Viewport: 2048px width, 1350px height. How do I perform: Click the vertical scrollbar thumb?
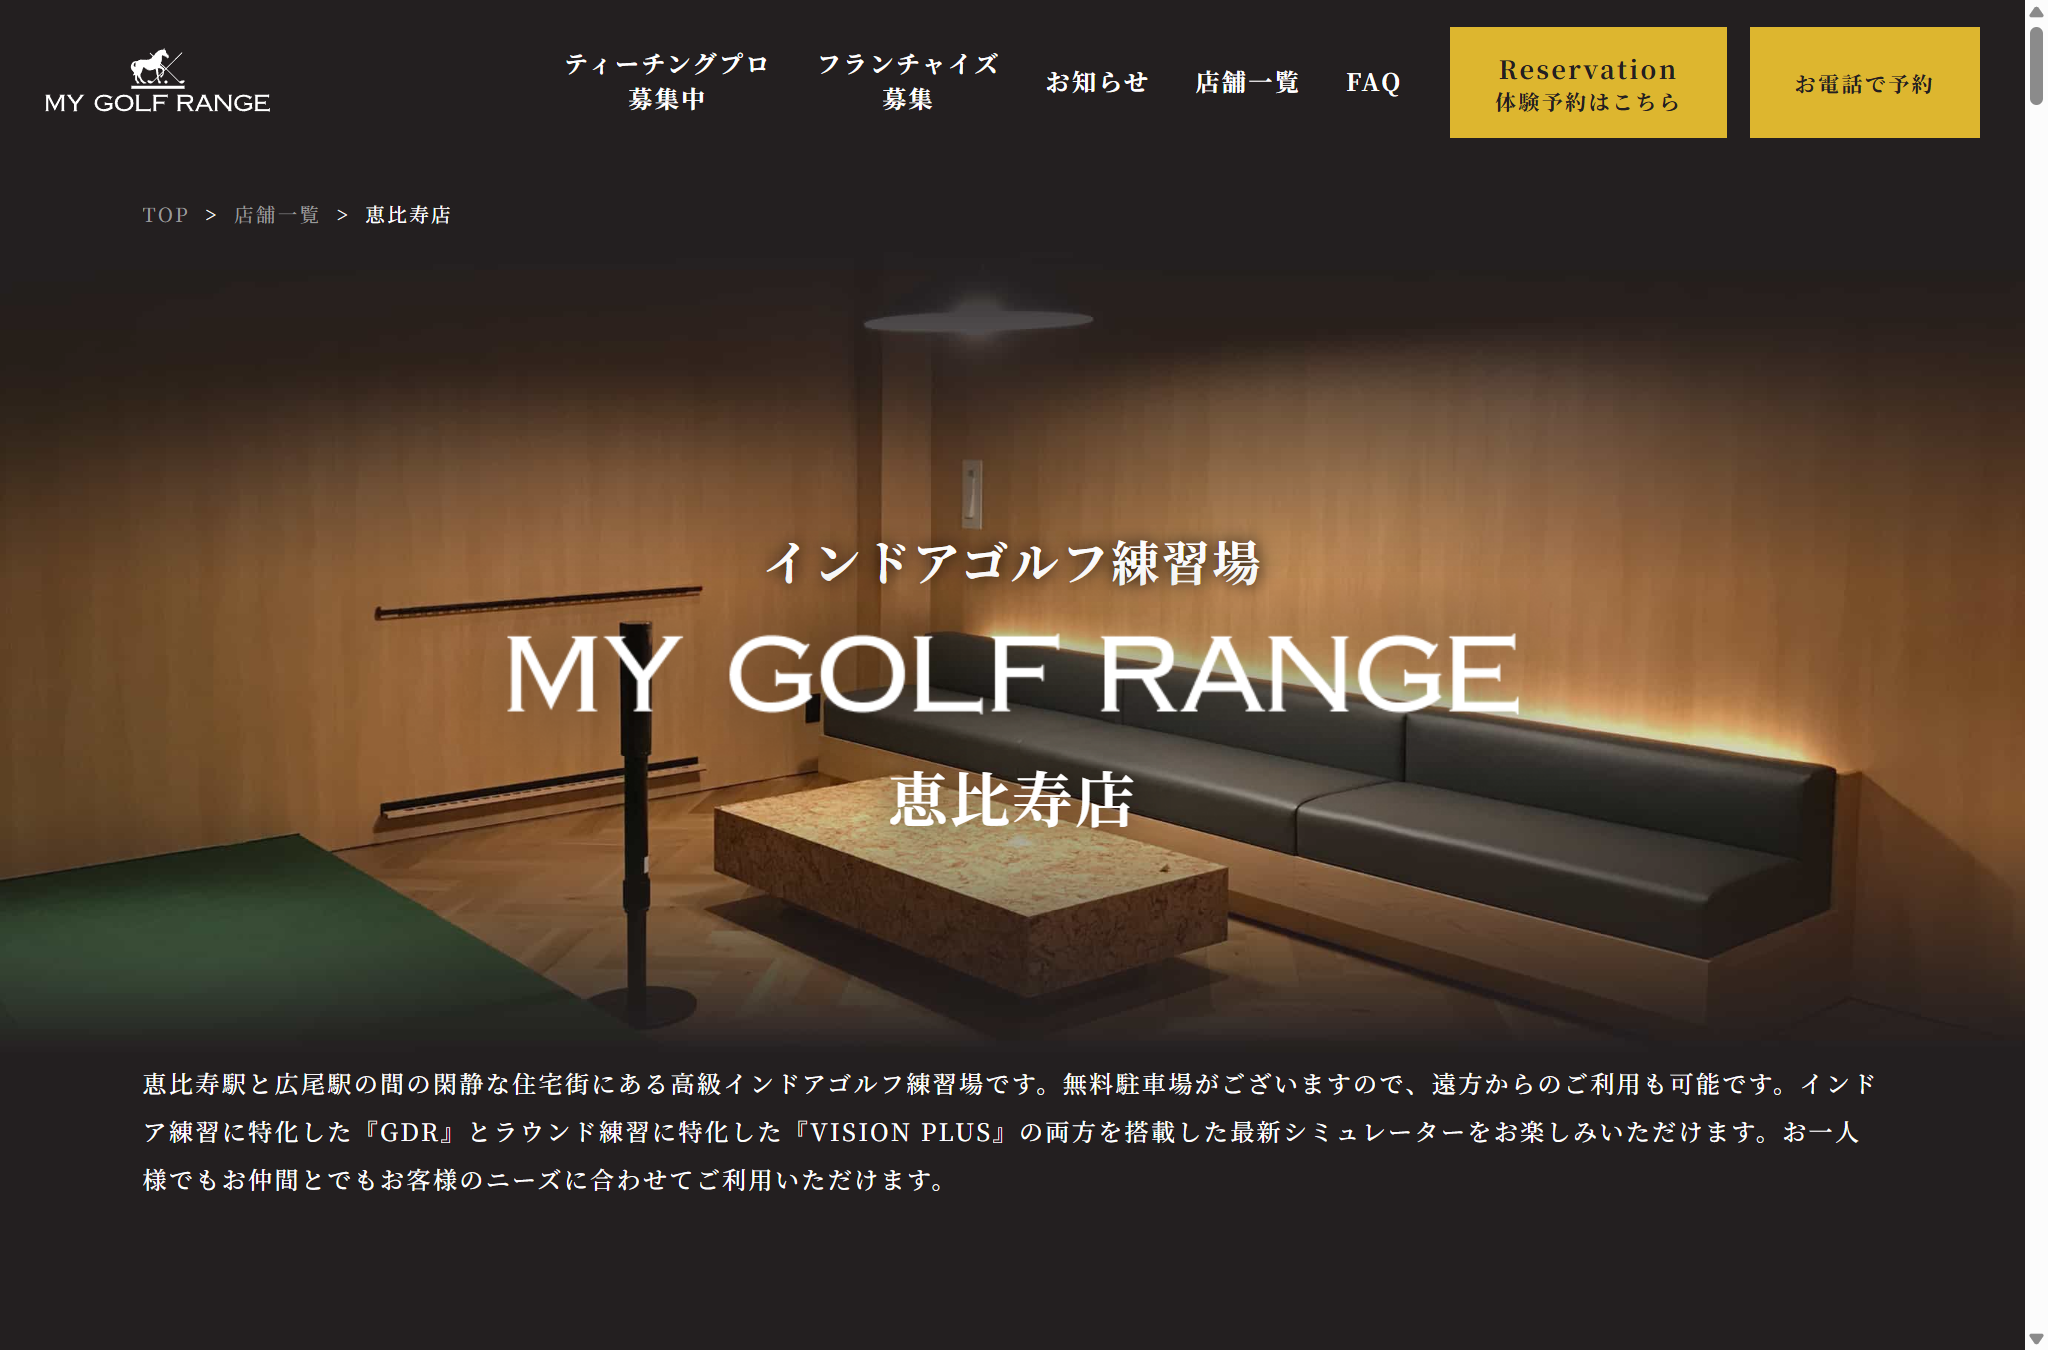click(2036, 66)
